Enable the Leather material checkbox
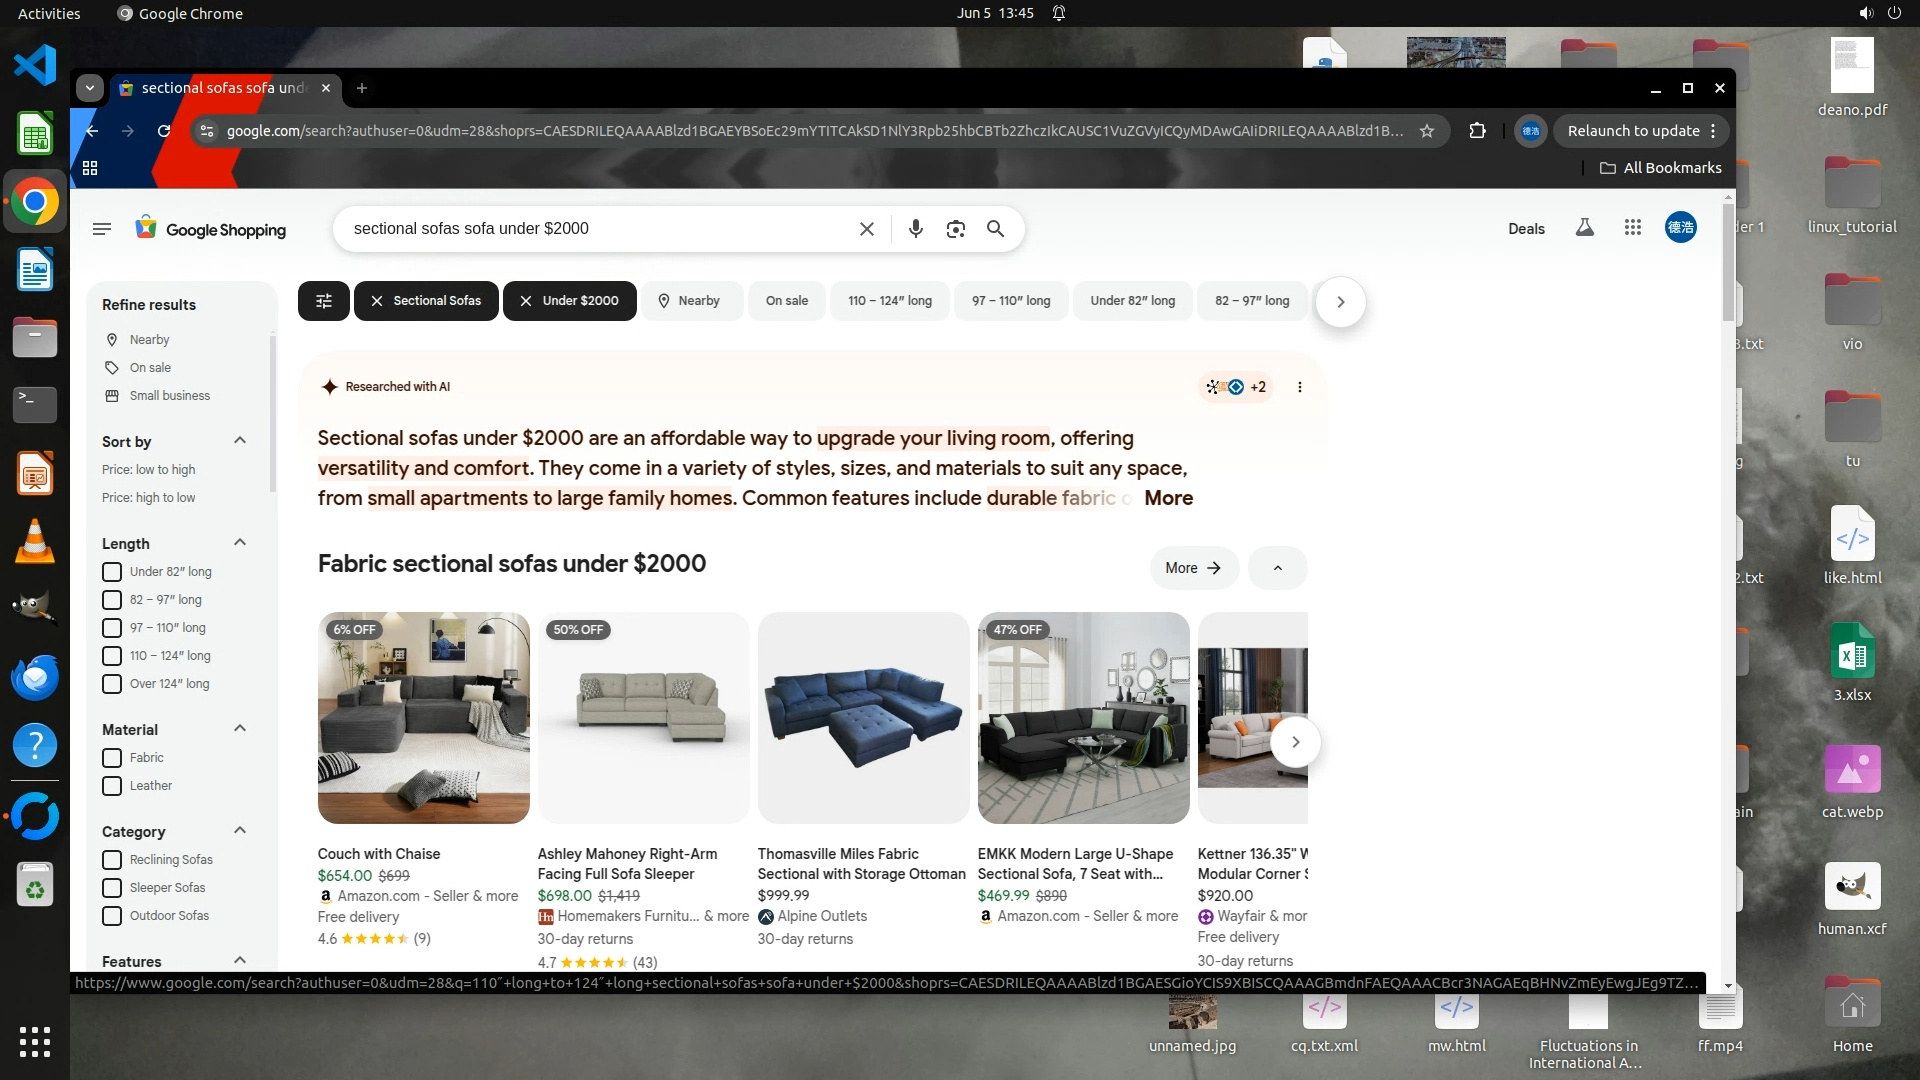The image size is (1920, 1080). (112, 786)
